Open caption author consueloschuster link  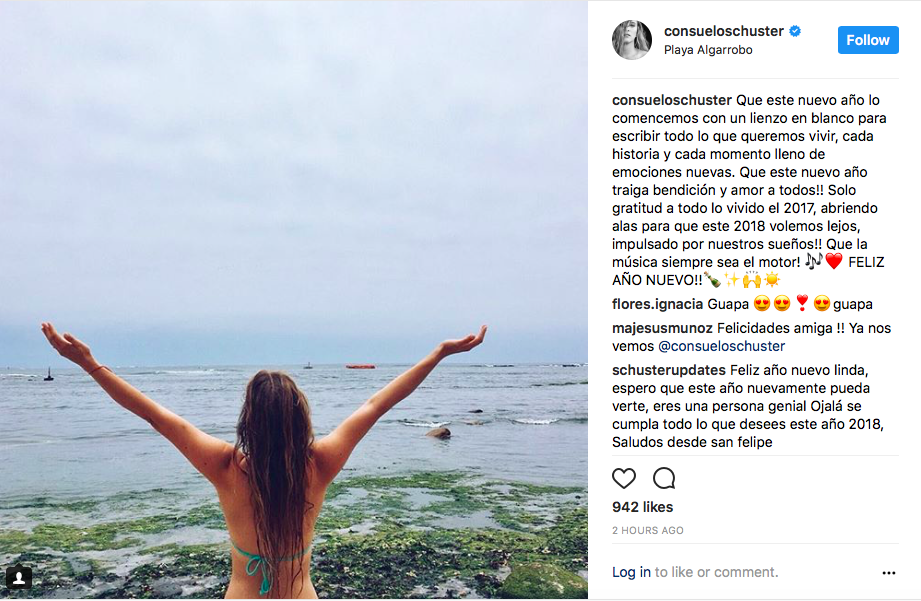point(672,100)
